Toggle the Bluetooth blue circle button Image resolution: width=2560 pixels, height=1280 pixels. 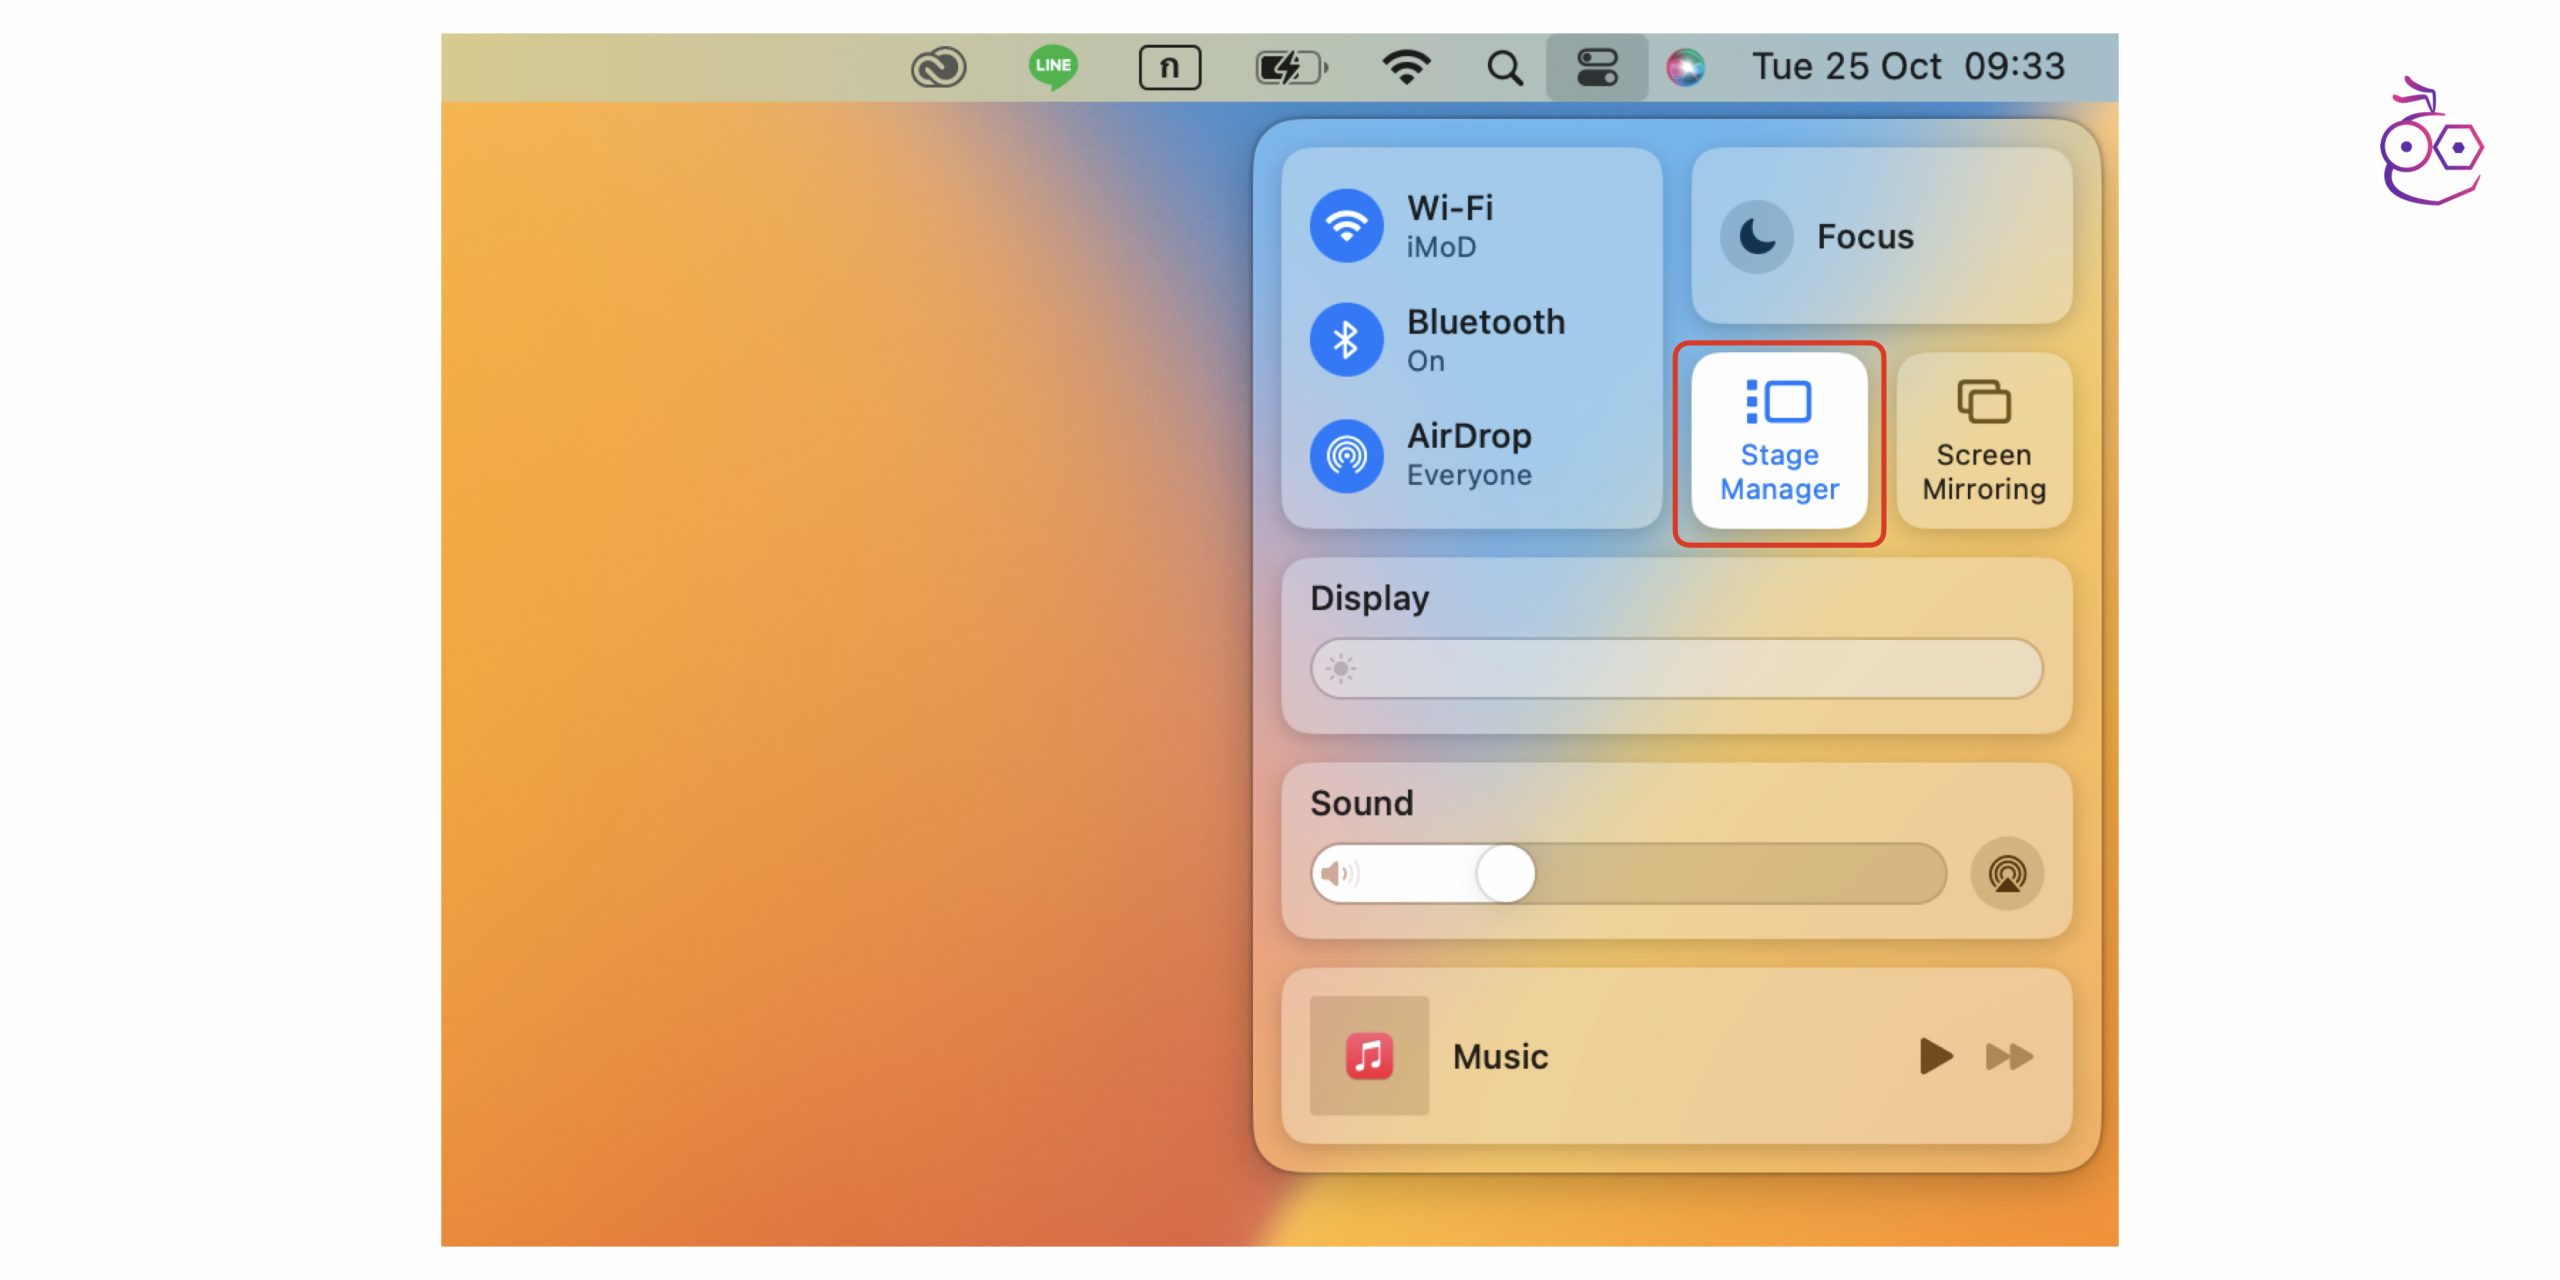tap(1347, 340)
